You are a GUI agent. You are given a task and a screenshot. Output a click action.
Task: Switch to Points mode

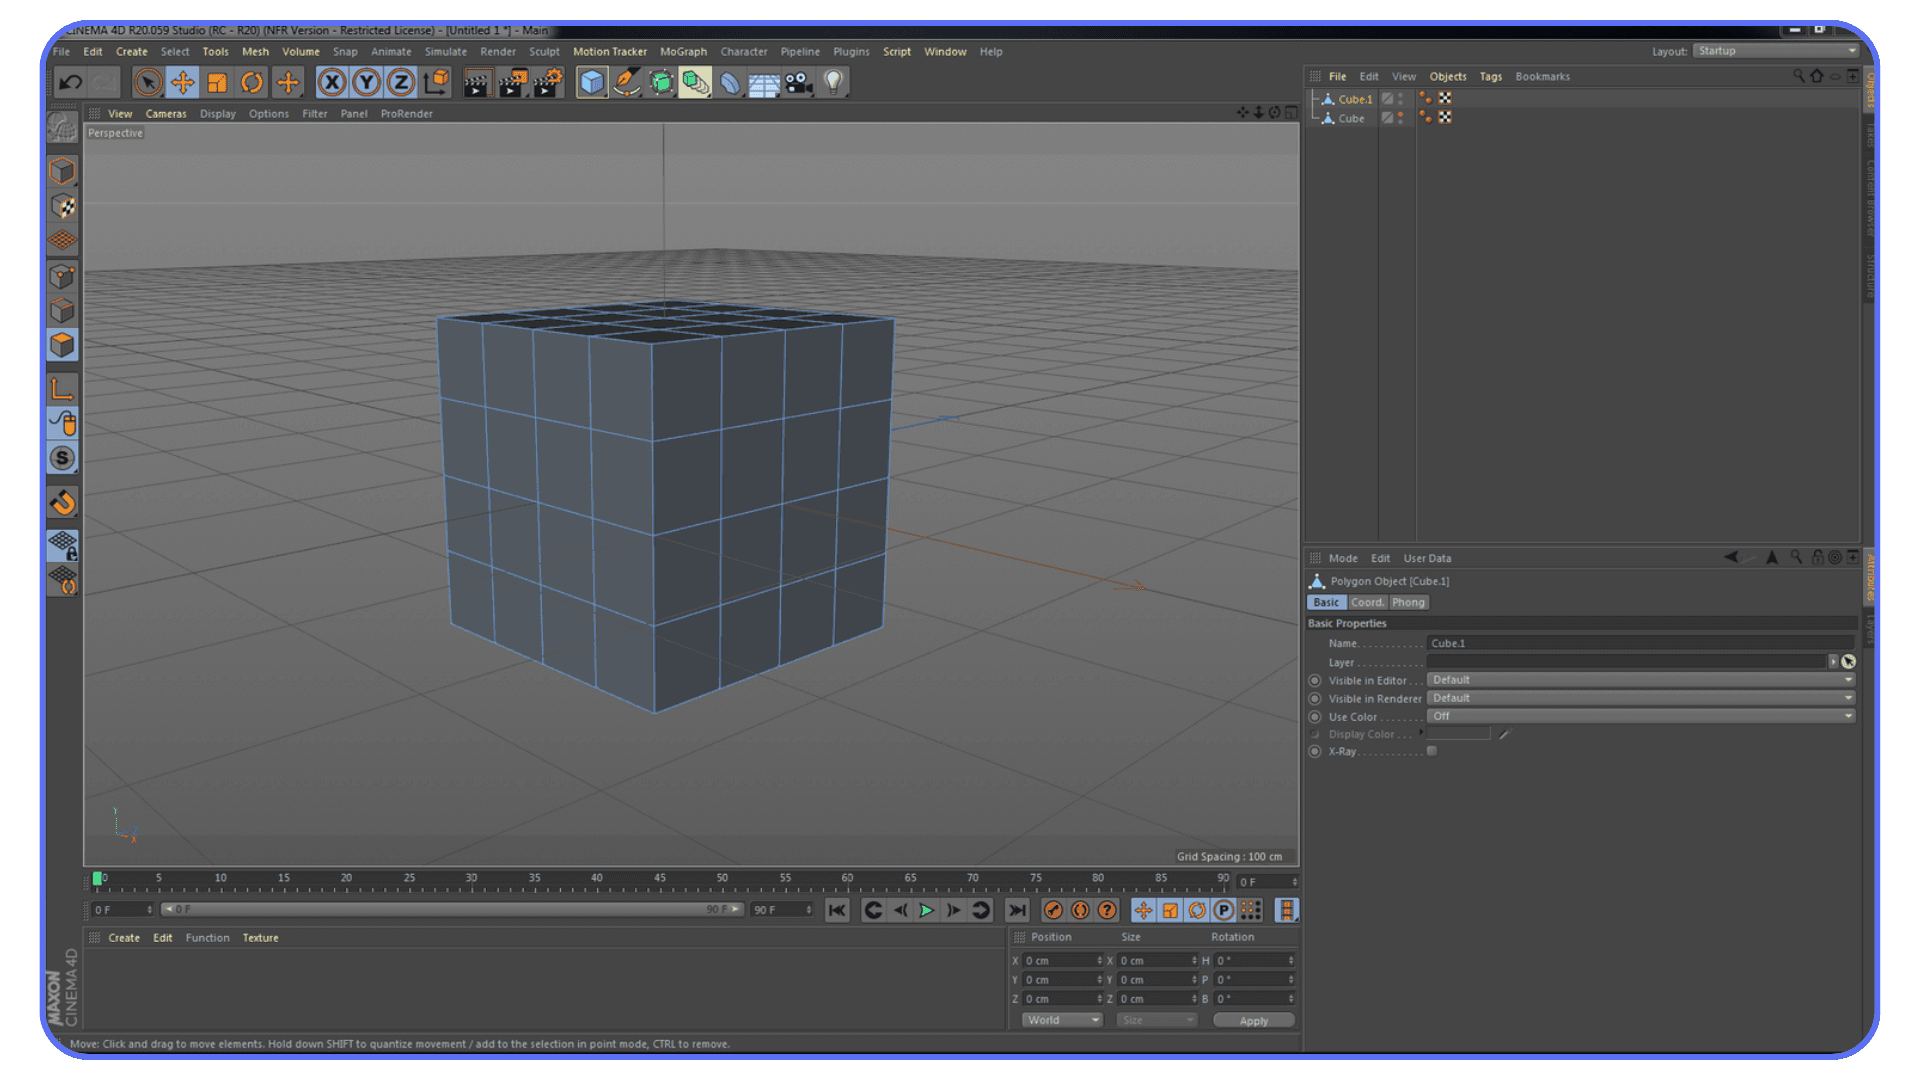[x=62, y=277]
